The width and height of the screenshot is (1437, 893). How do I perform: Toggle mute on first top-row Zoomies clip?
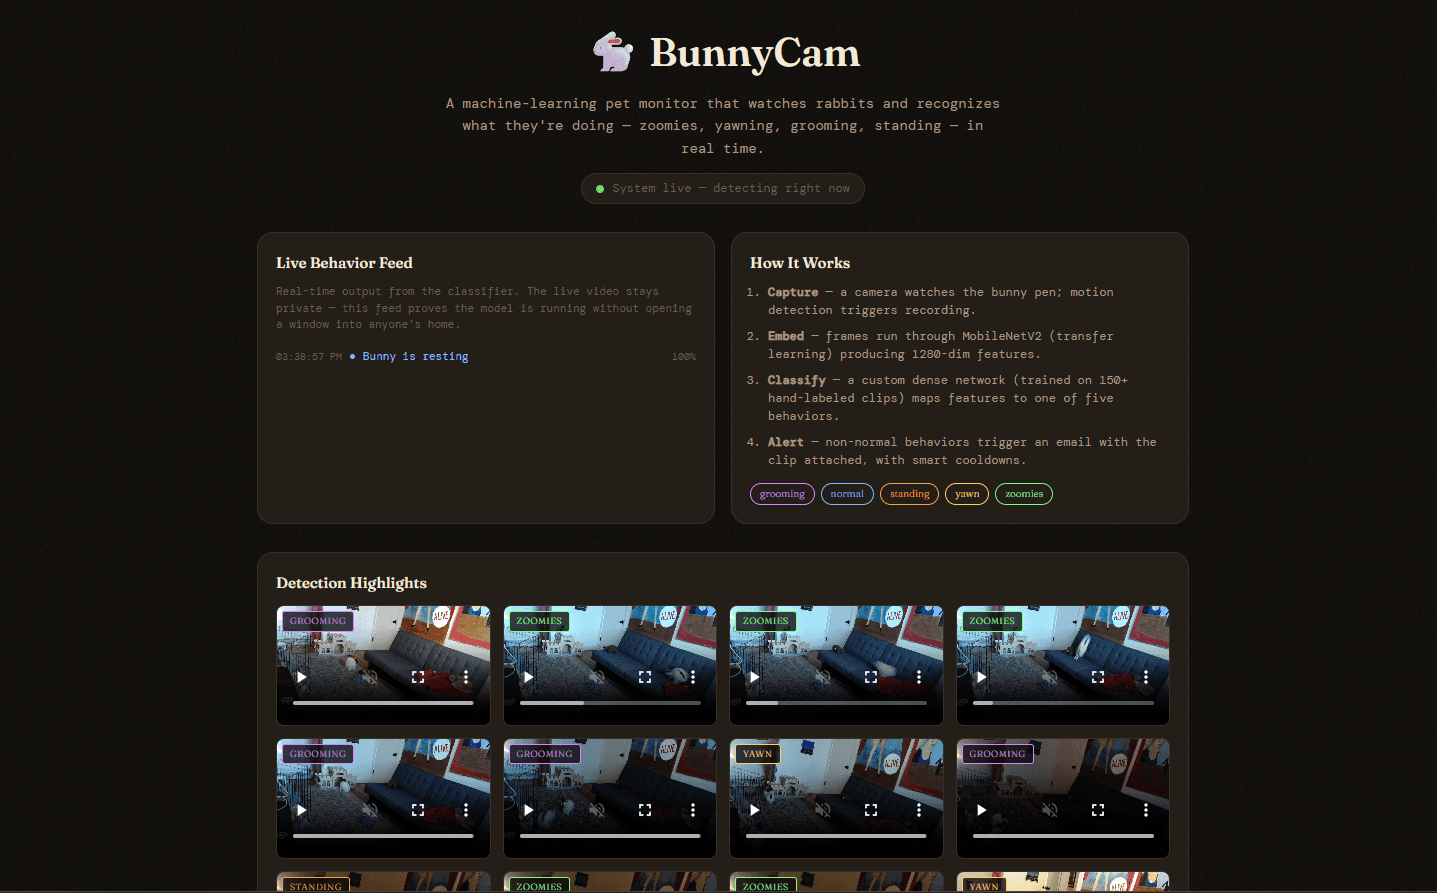pyautogui.click(x=597, y=677)
